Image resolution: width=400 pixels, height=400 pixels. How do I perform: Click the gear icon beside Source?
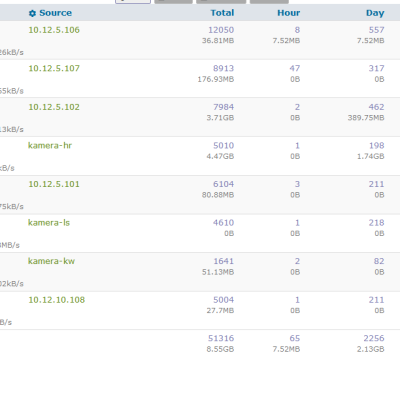pyautogui.click(x=32, y=13)
